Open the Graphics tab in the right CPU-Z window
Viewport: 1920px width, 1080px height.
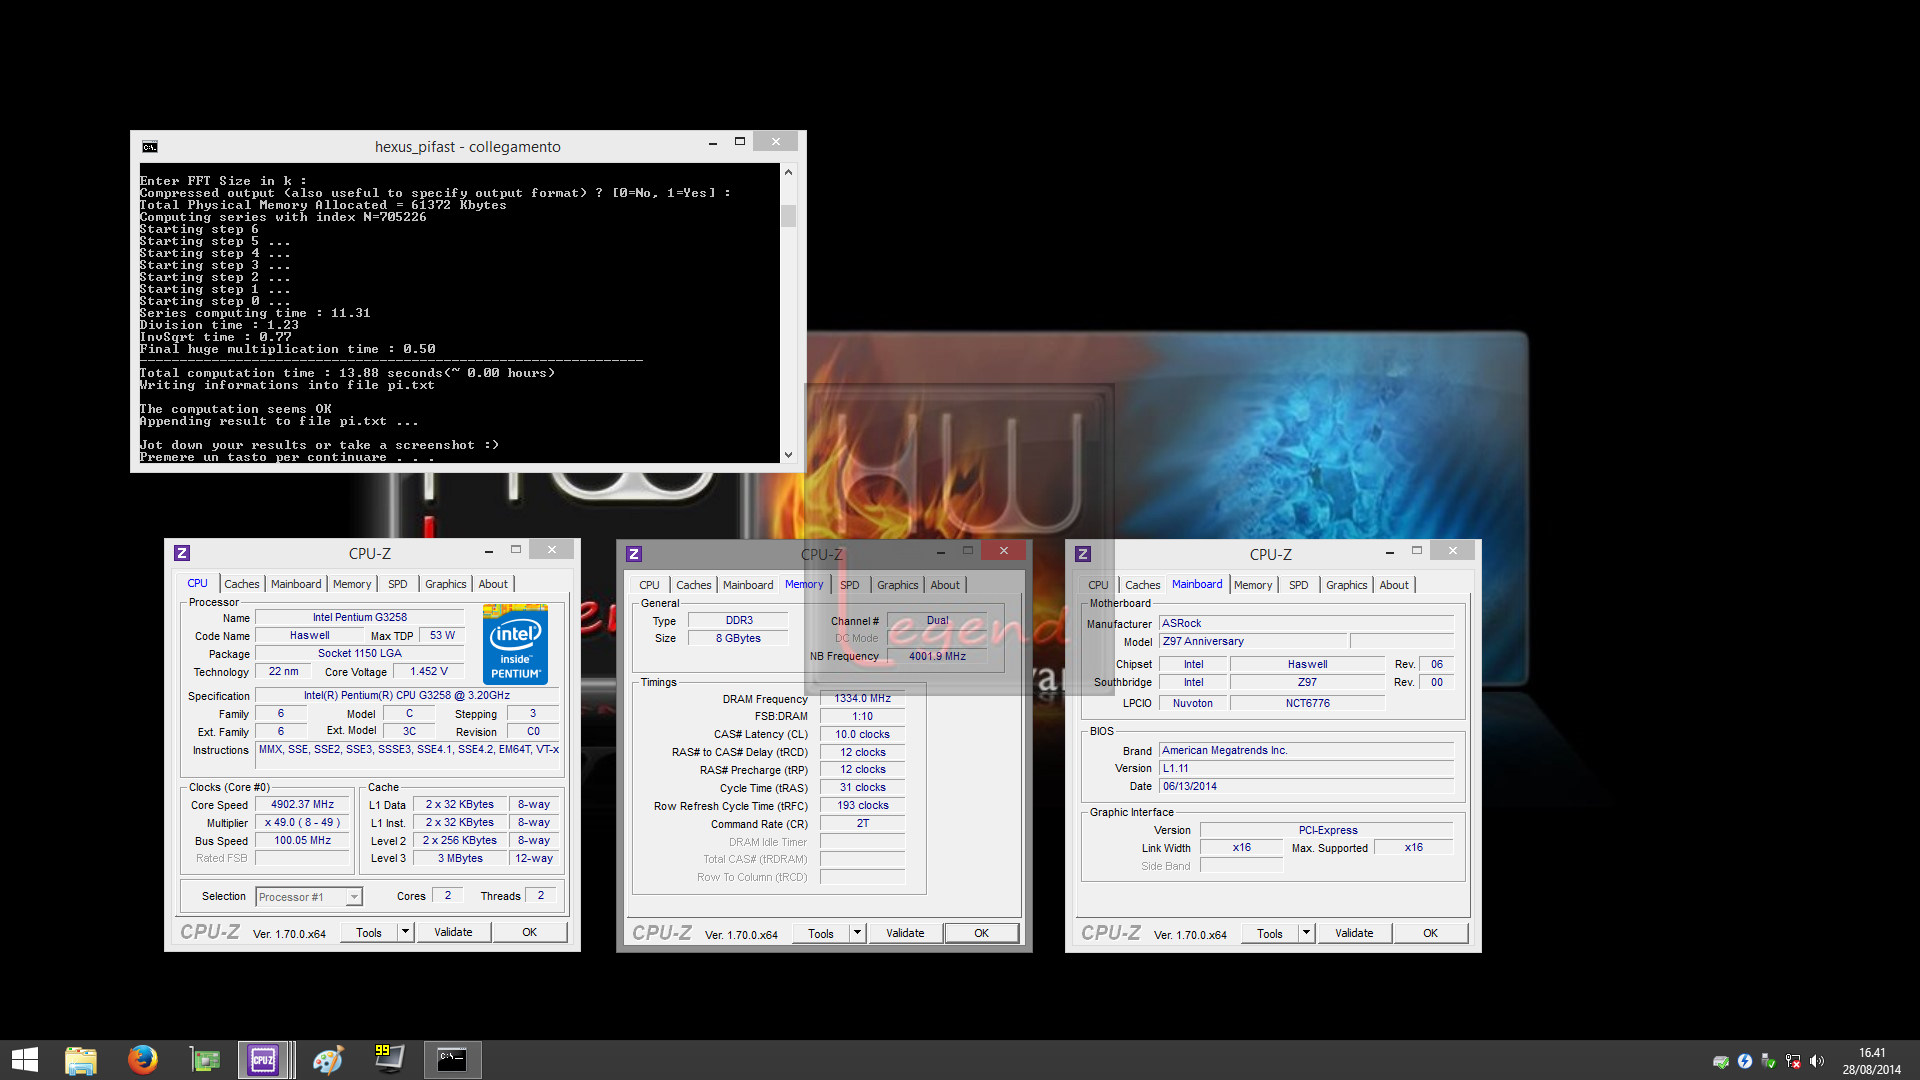pos(1347,585)
